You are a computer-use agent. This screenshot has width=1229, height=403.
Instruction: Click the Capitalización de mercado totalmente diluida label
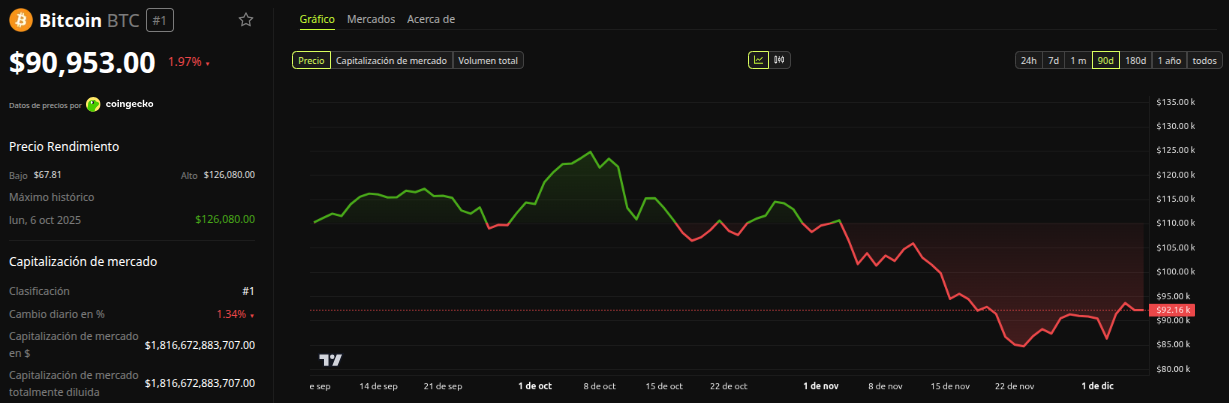(73, 383)
